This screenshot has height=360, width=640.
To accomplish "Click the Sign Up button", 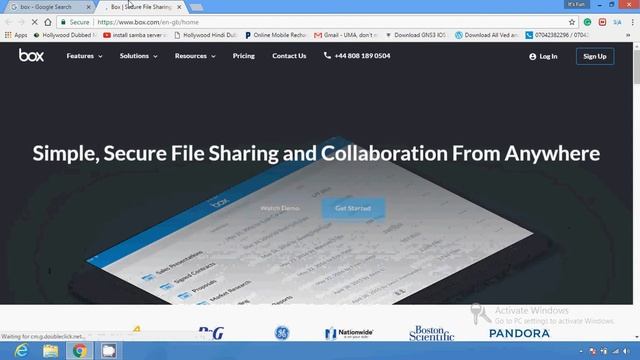I will point(595,56).
